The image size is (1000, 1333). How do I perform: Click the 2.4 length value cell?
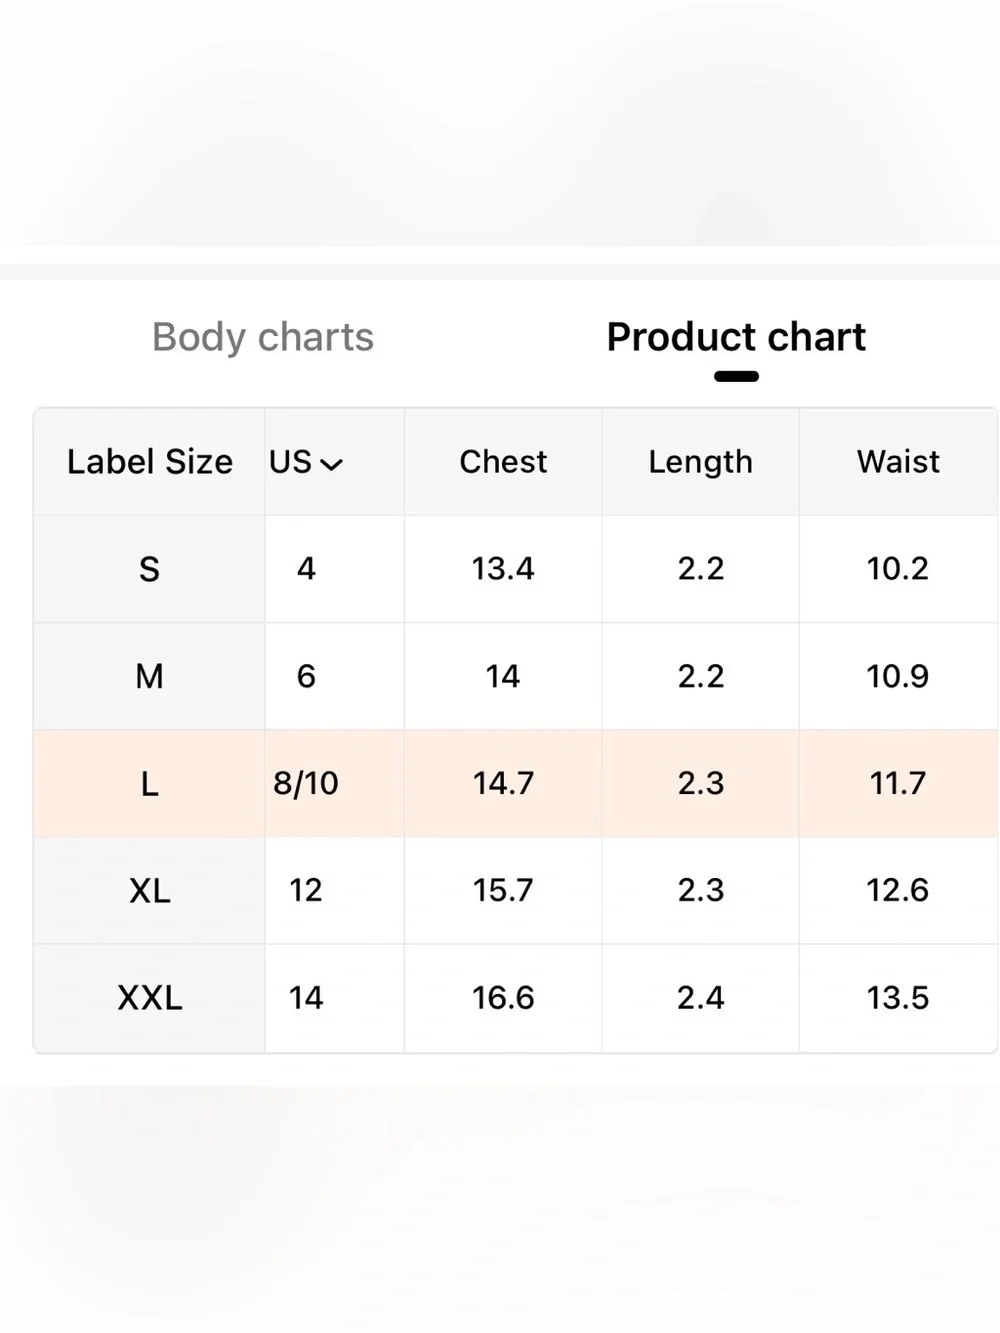click(x=700, y=997)
